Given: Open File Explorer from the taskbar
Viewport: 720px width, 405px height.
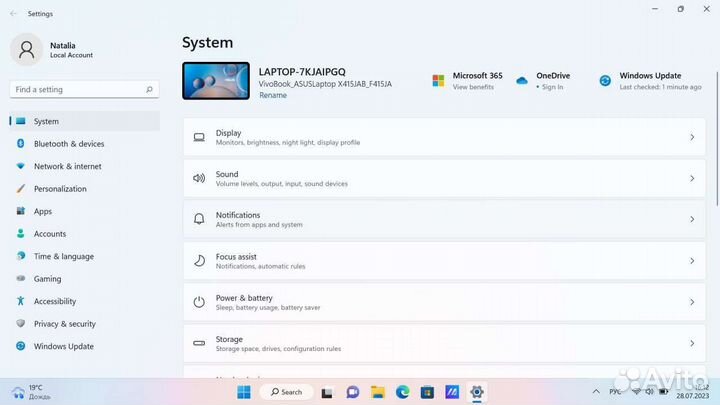Looking at the screenshot, I should pyautogui.click(x=378, y=392).
